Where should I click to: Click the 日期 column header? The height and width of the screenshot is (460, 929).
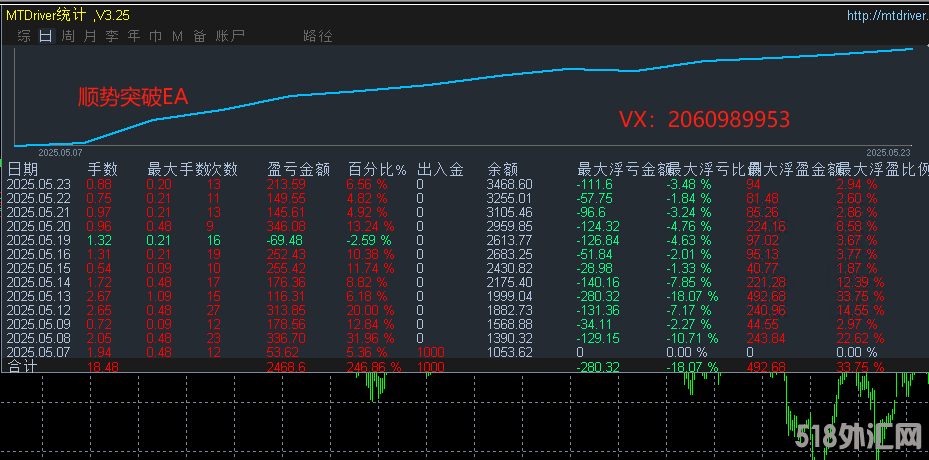click(23, 169)
